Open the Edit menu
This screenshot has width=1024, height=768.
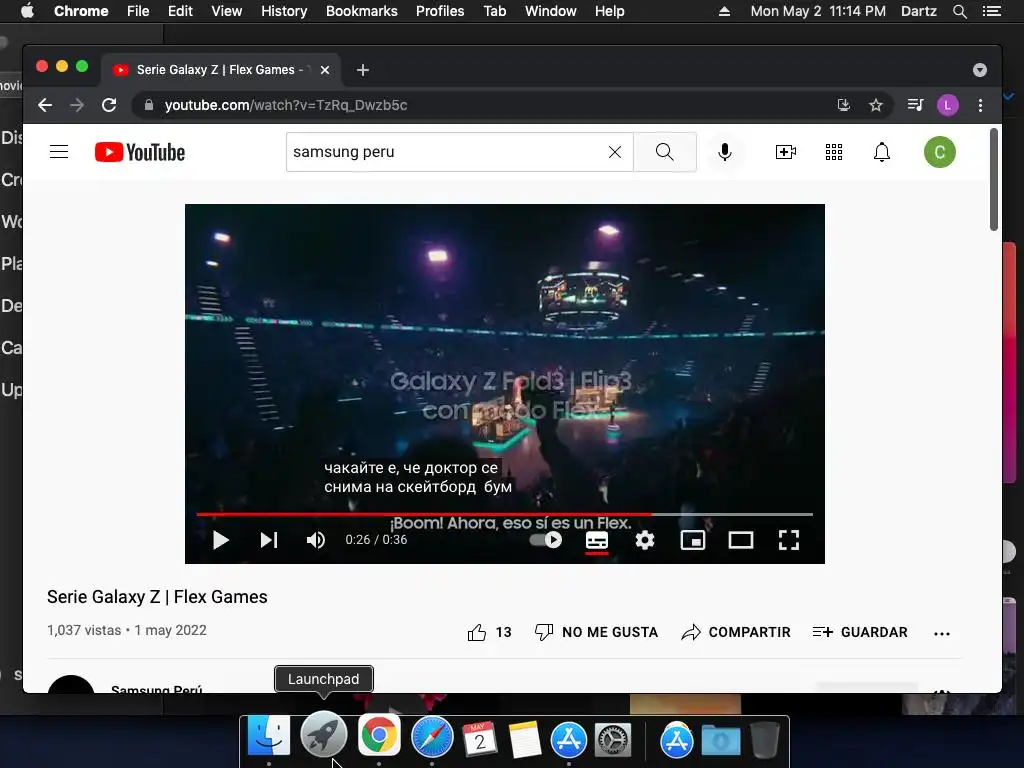click(x=180, y=11)
